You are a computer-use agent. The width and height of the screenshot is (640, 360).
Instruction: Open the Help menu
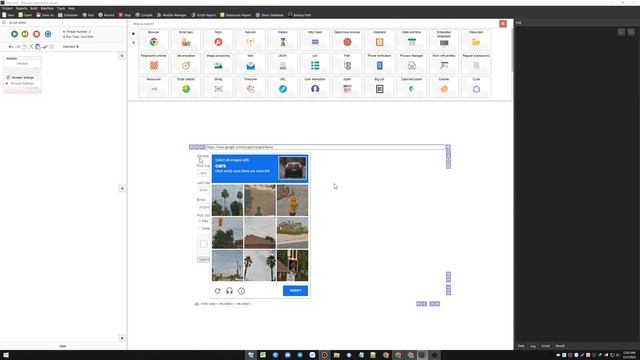pos(71,8)
